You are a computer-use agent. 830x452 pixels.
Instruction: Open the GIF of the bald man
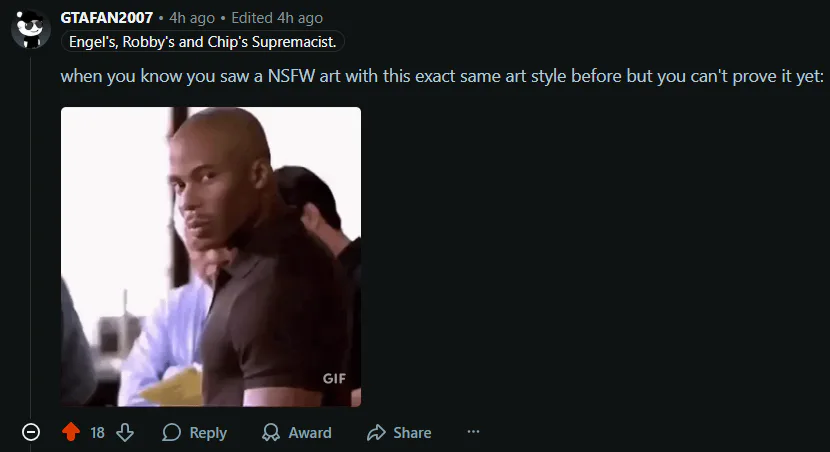[x=211, y=257]
